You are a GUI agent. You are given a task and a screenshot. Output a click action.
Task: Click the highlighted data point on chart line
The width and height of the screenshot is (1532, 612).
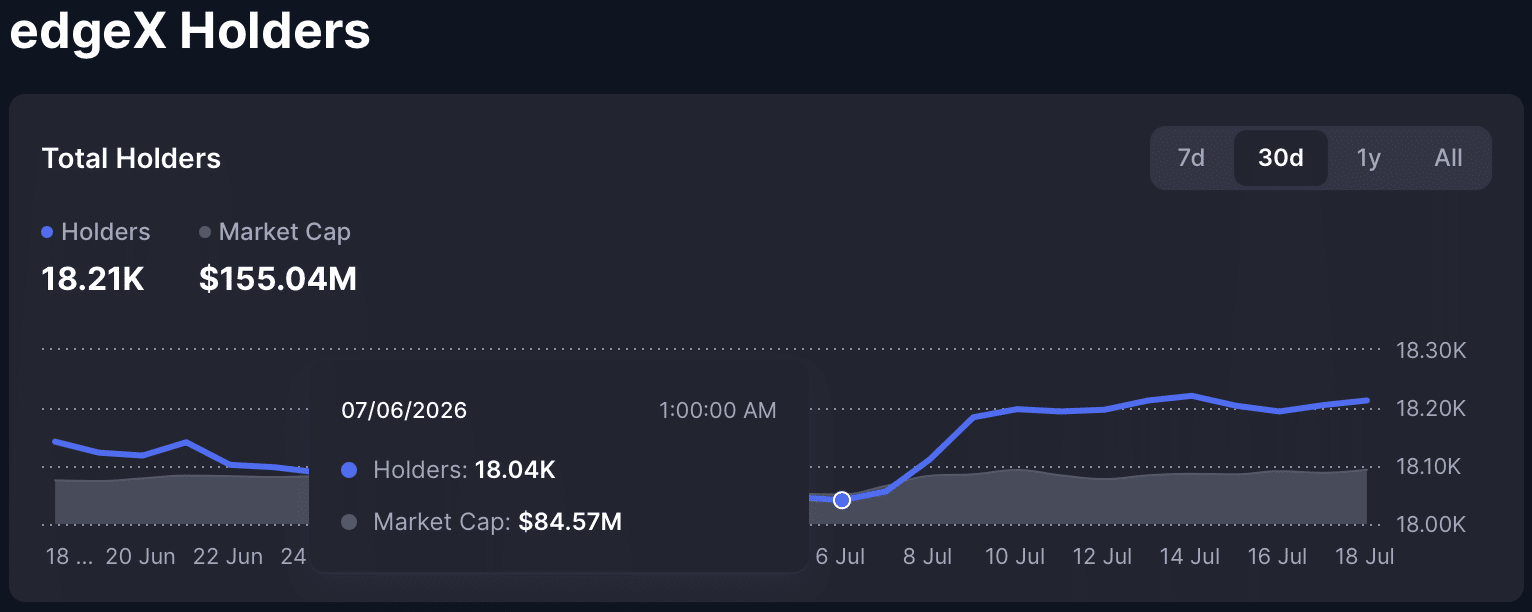[x=842, y=500]
